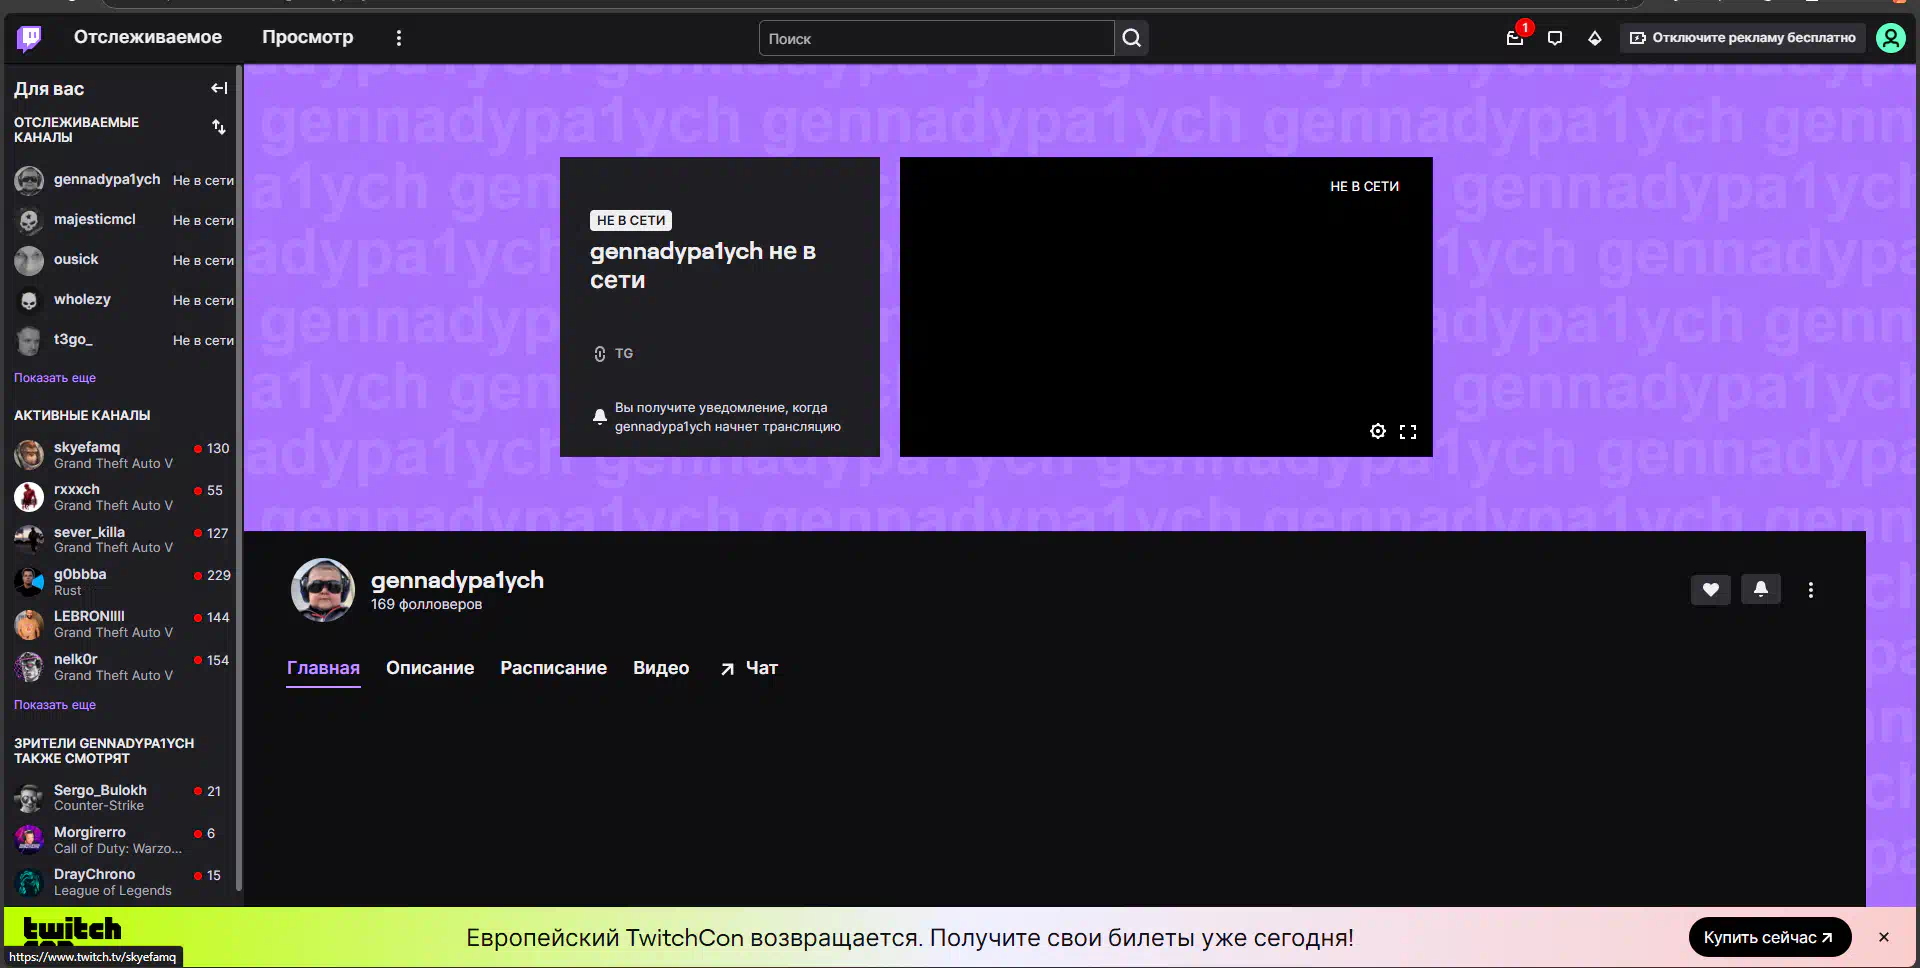Expand followed channels with 'Показать еще'
This screenshot has height=968, width=1920.
click(55, 378)
